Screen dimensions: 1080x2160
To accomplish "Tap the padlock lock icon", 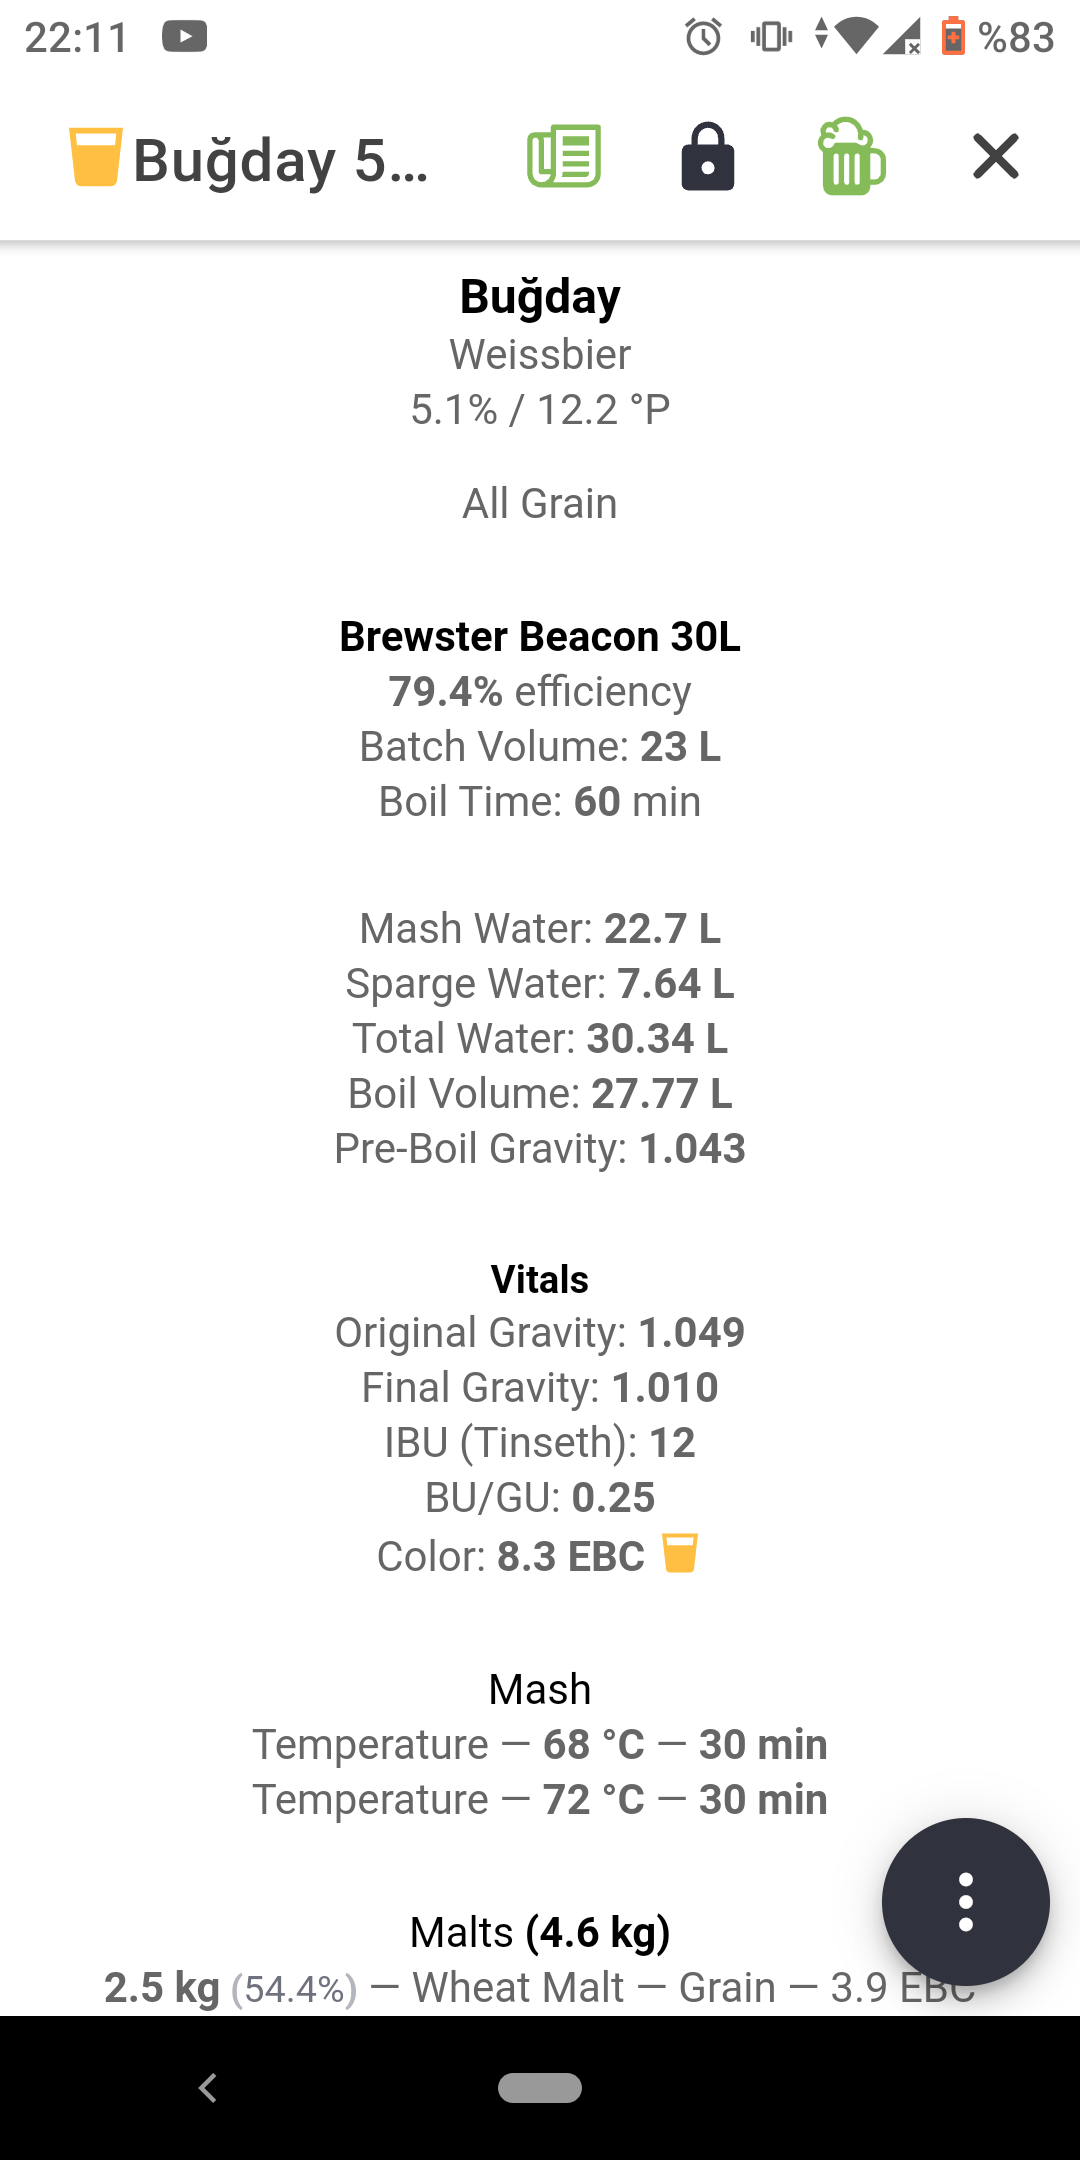I will [708, 156].
